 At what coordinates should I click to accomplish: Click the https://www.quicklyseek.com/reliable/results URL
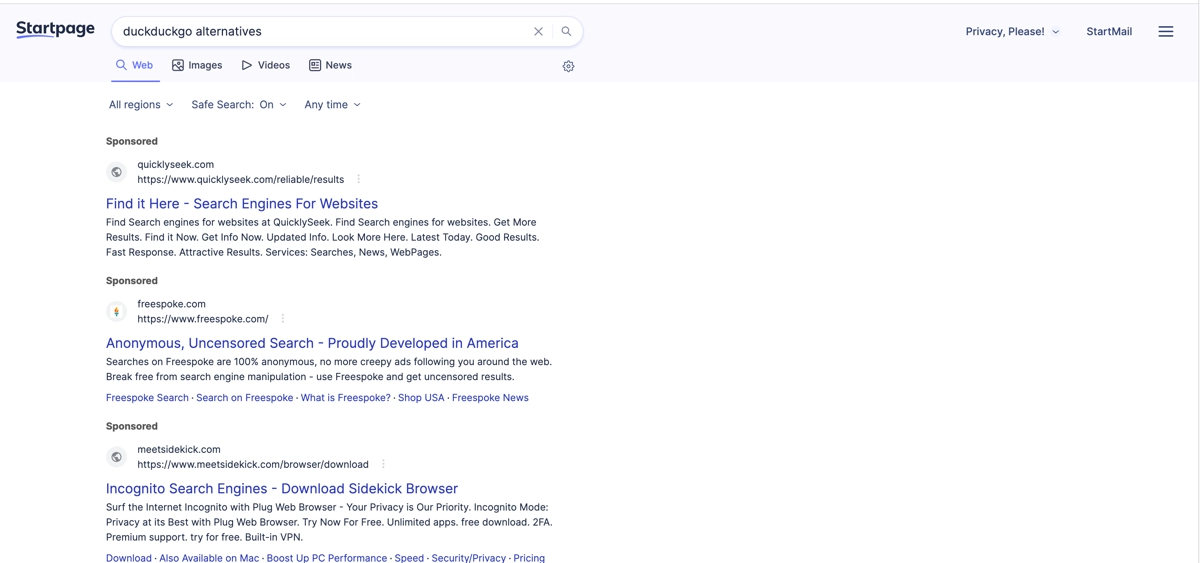click(241, 180)
